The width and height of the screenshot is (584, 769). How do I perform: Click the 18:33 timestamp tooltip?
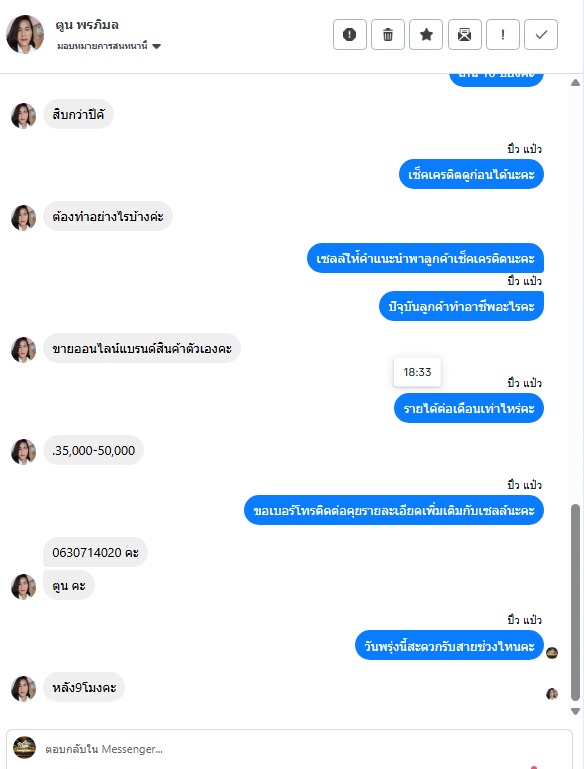tap(417, 372)
